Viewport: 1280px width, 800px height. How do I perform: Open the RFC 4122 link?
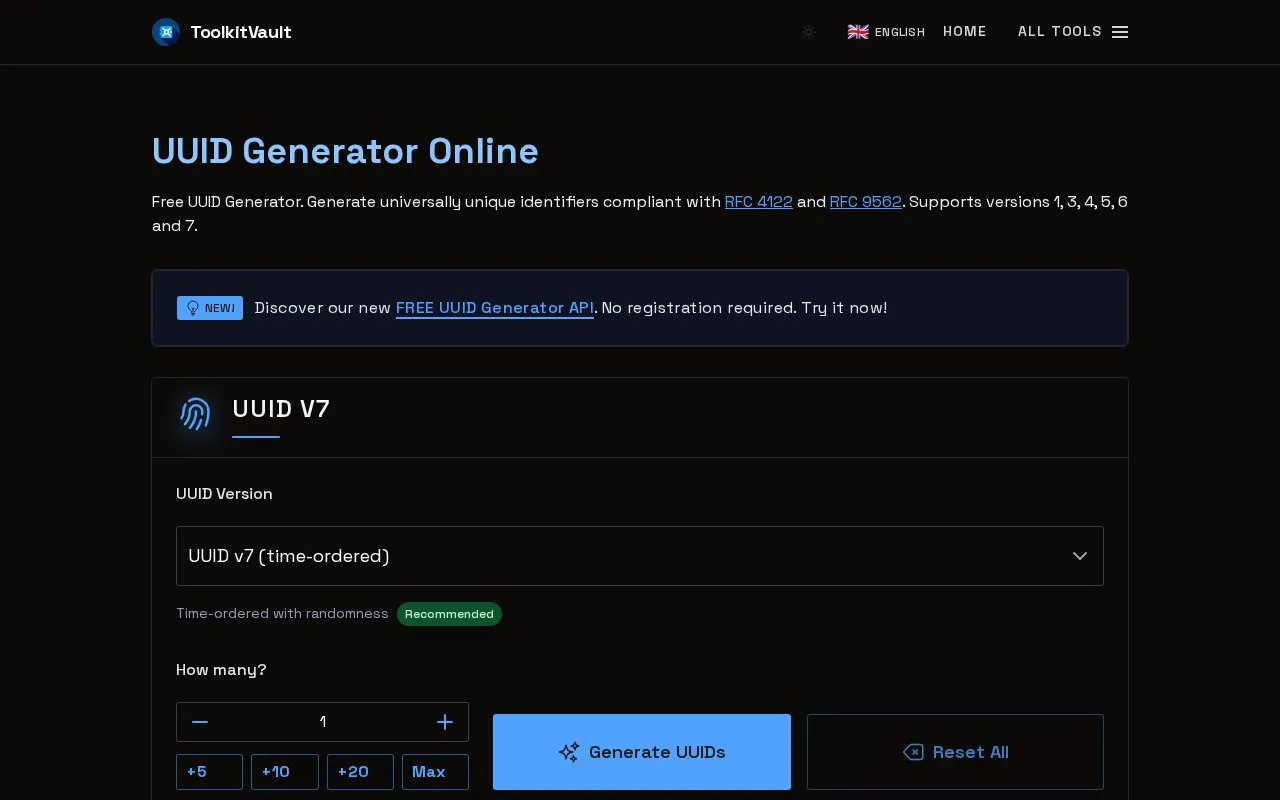(x=759, y=202)
